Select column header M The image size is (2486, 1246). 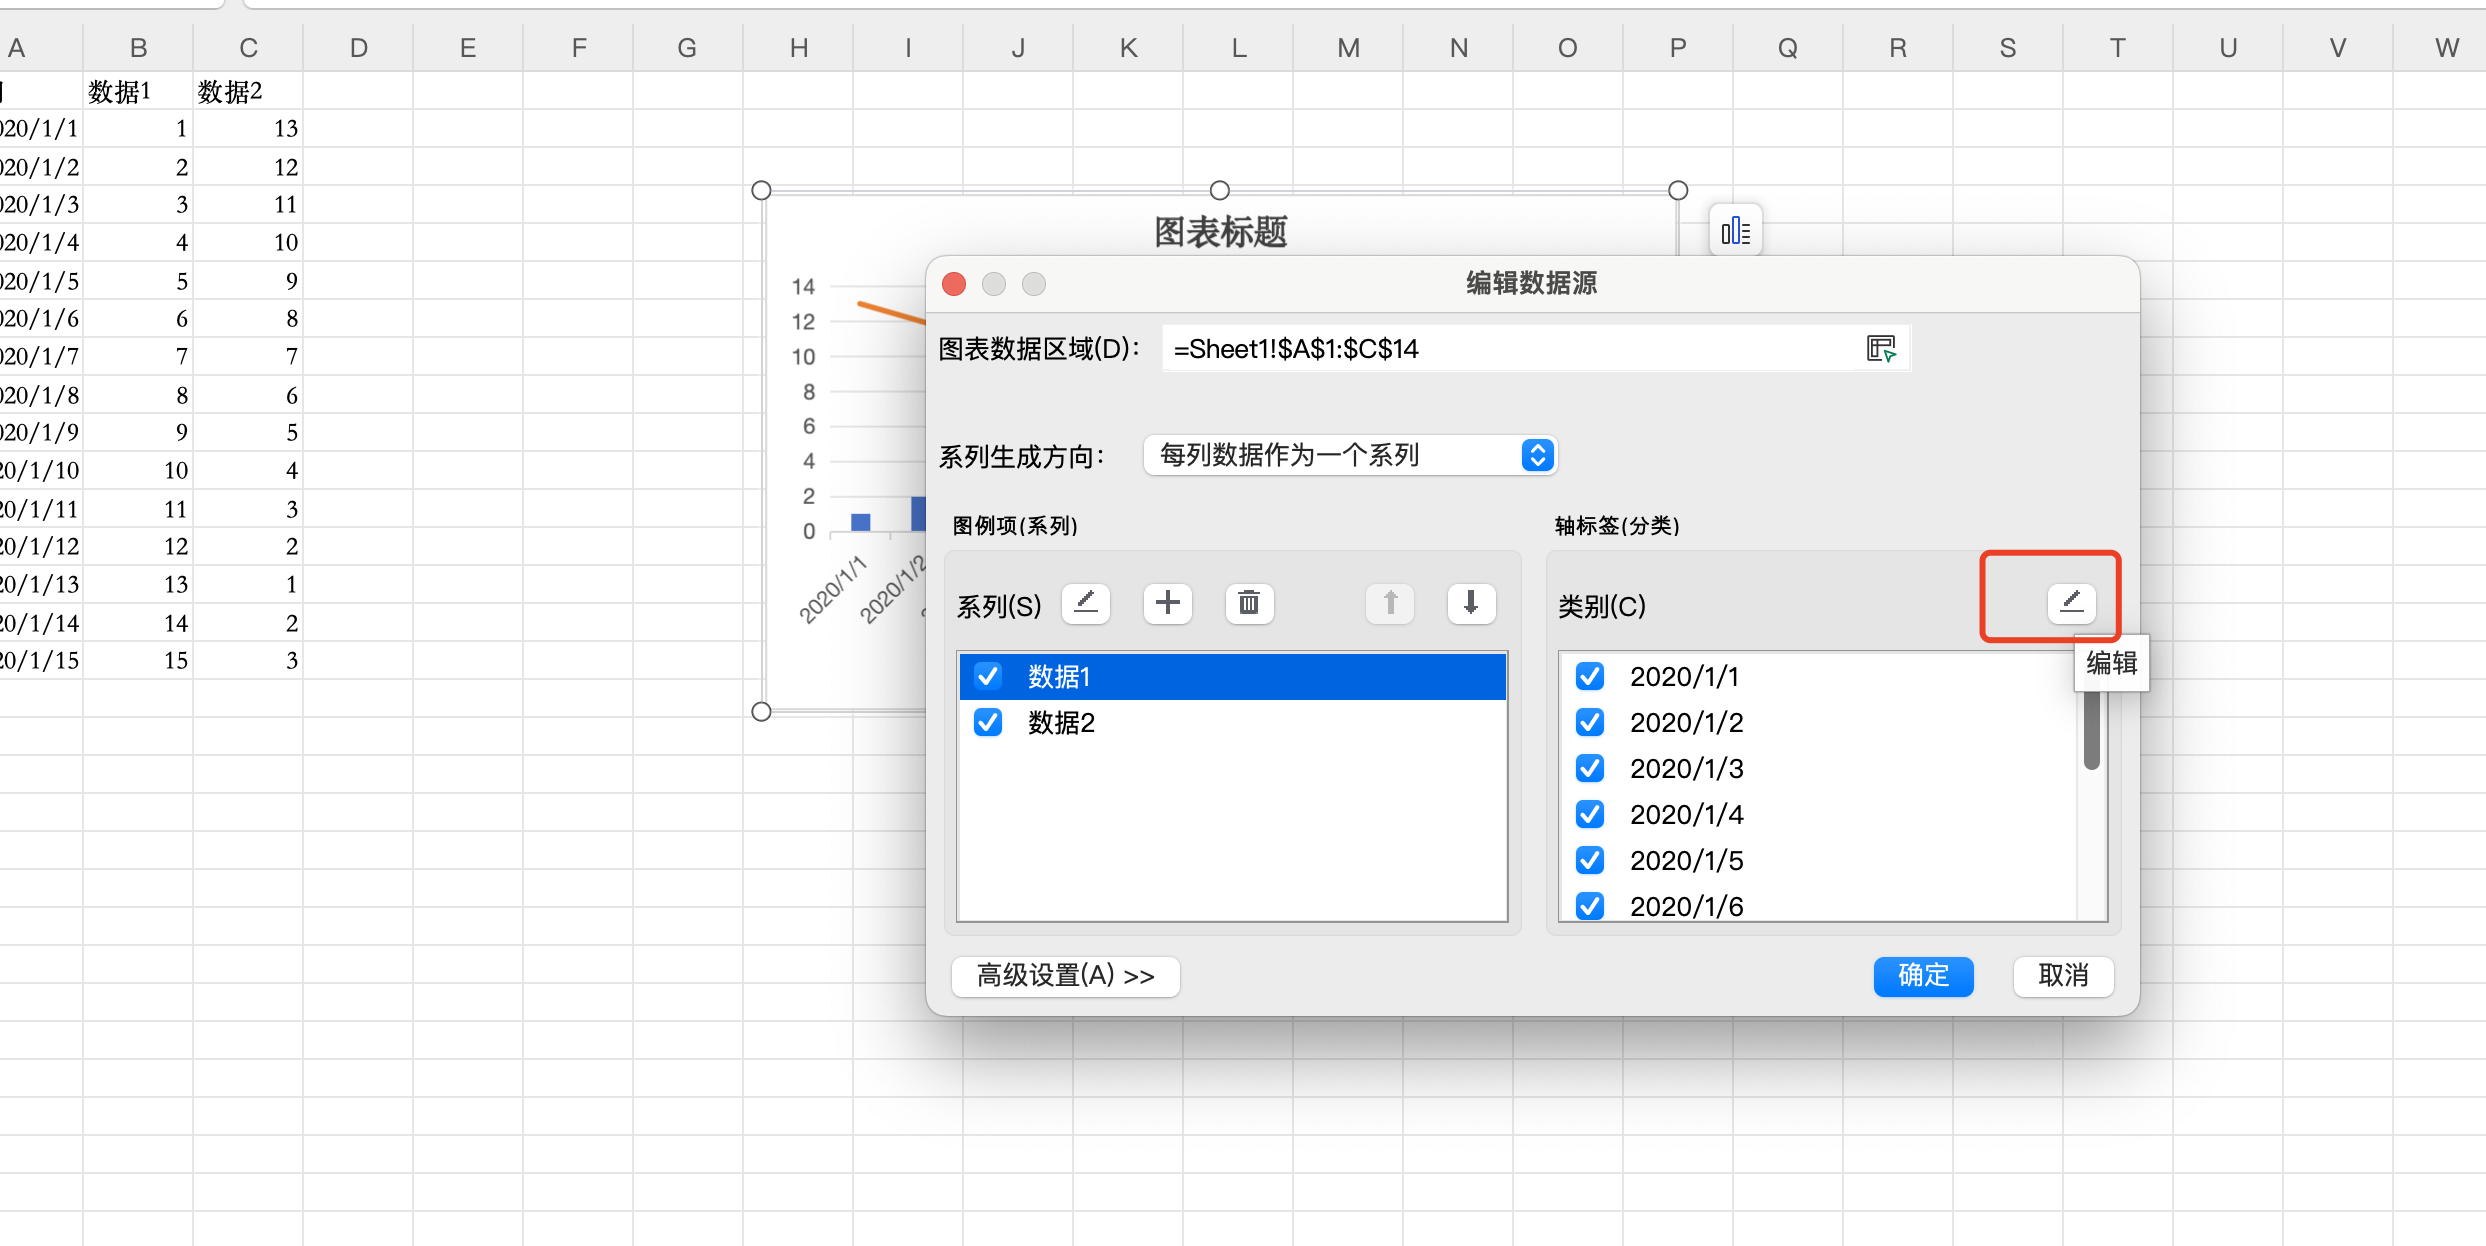[1348, 47]
